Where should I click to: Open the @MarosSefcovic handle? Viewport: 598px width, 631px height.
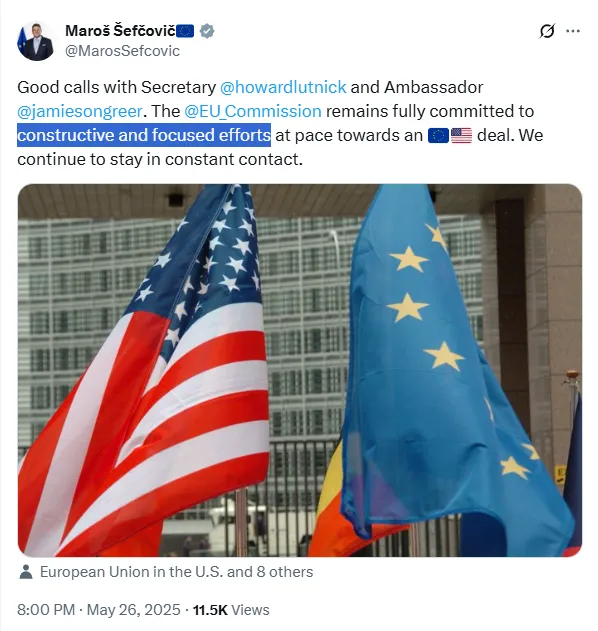click(122, 51)
